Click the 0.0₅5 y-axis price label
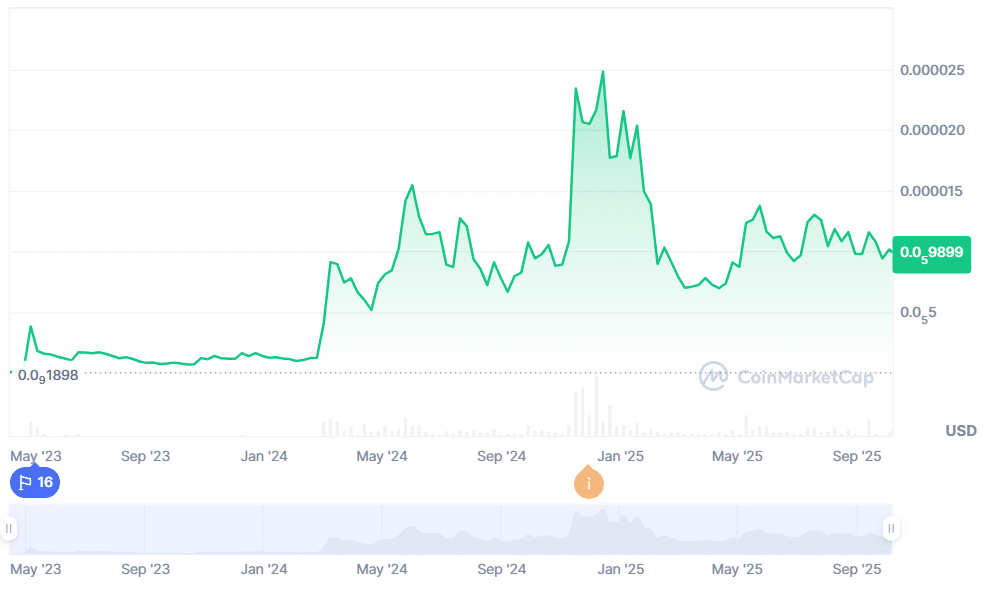 click(x=918, y=314)
